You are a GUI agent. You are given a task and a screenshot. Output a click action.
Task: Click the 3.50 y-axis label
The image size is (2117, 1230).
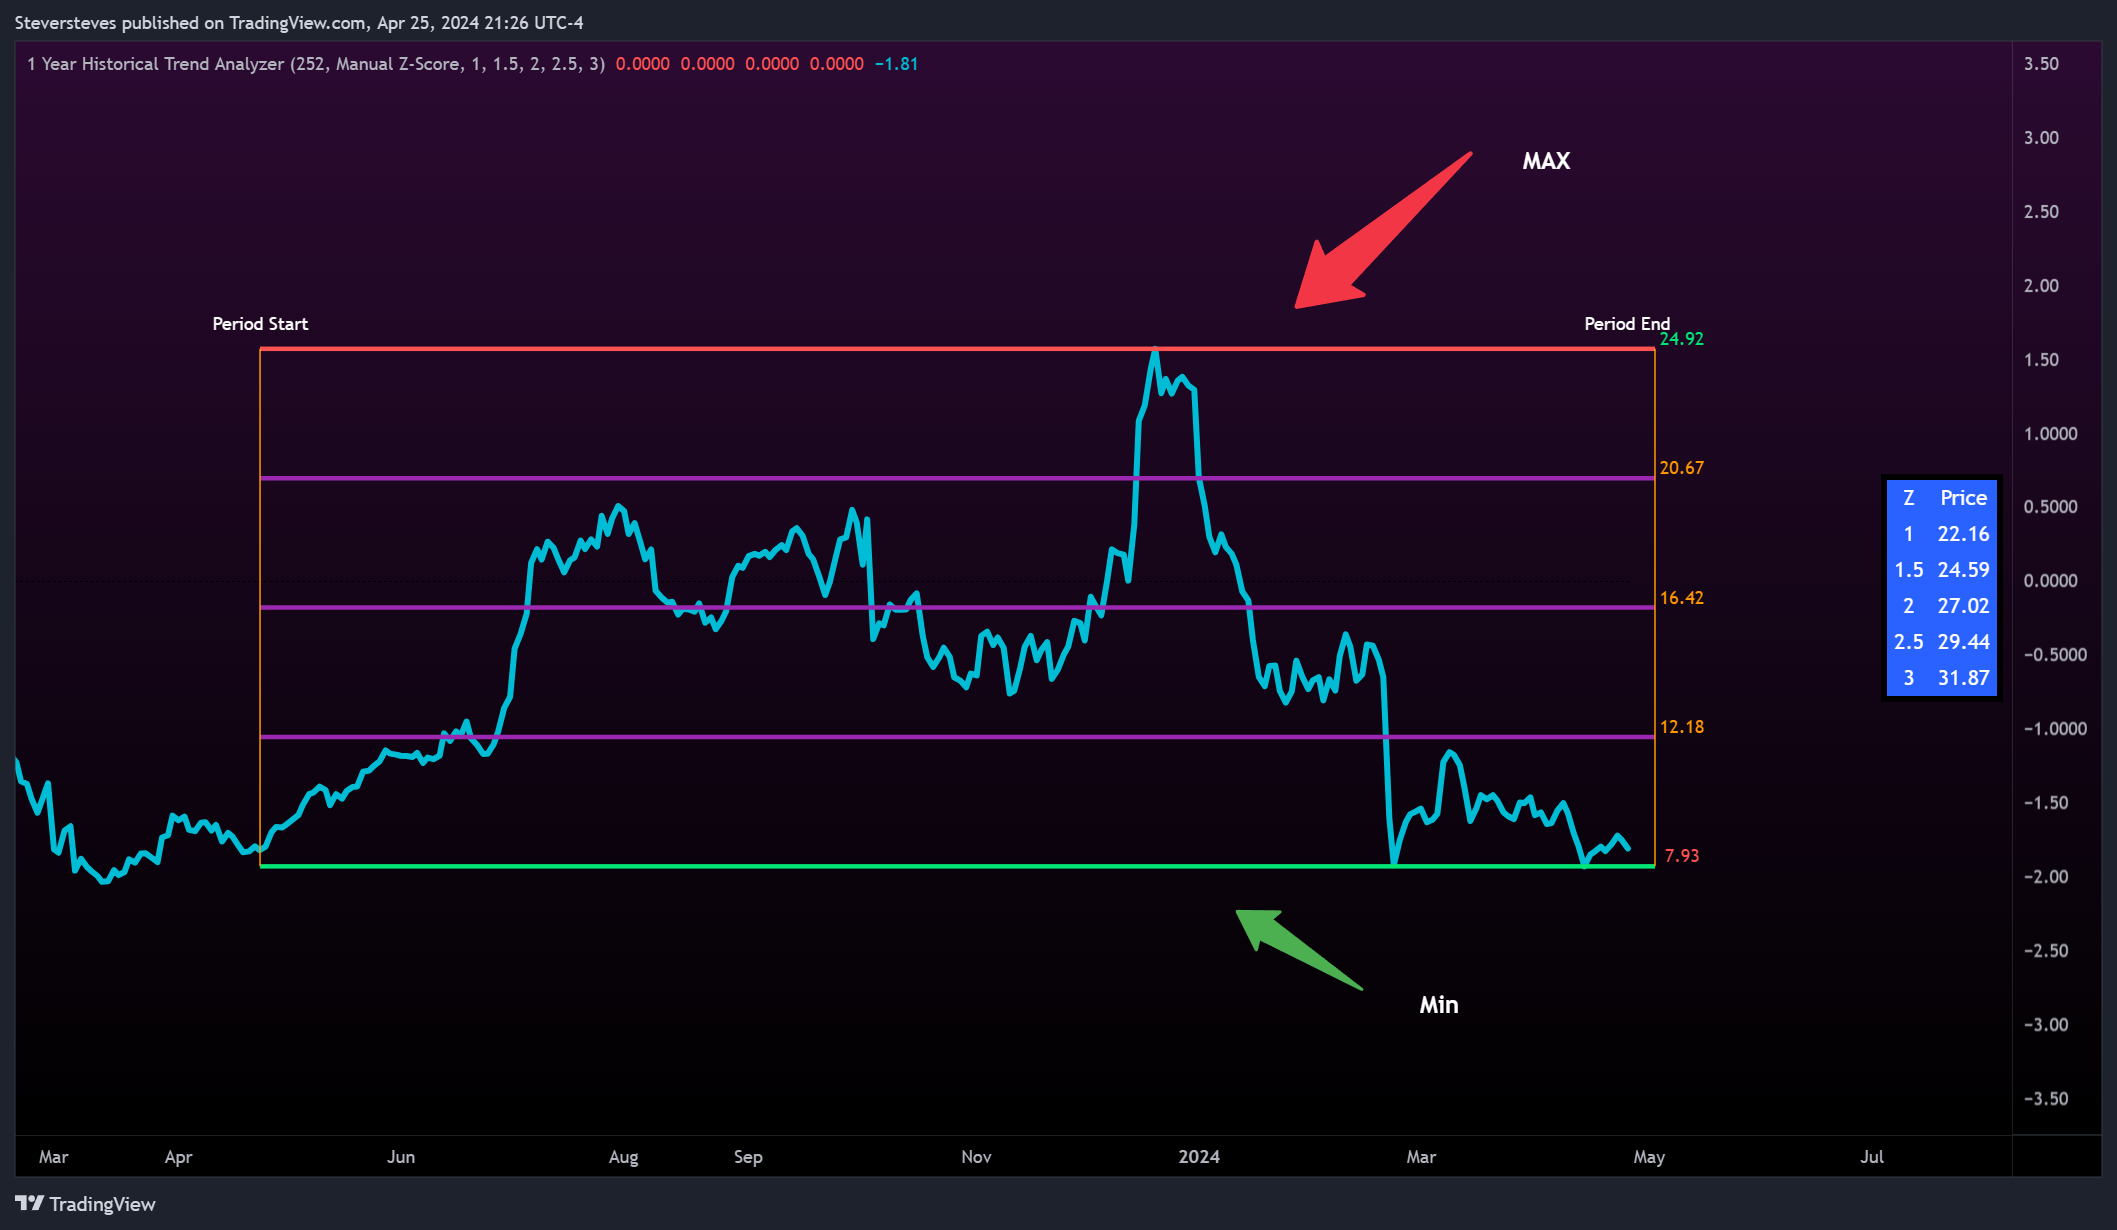click(x=2041, y=64)
